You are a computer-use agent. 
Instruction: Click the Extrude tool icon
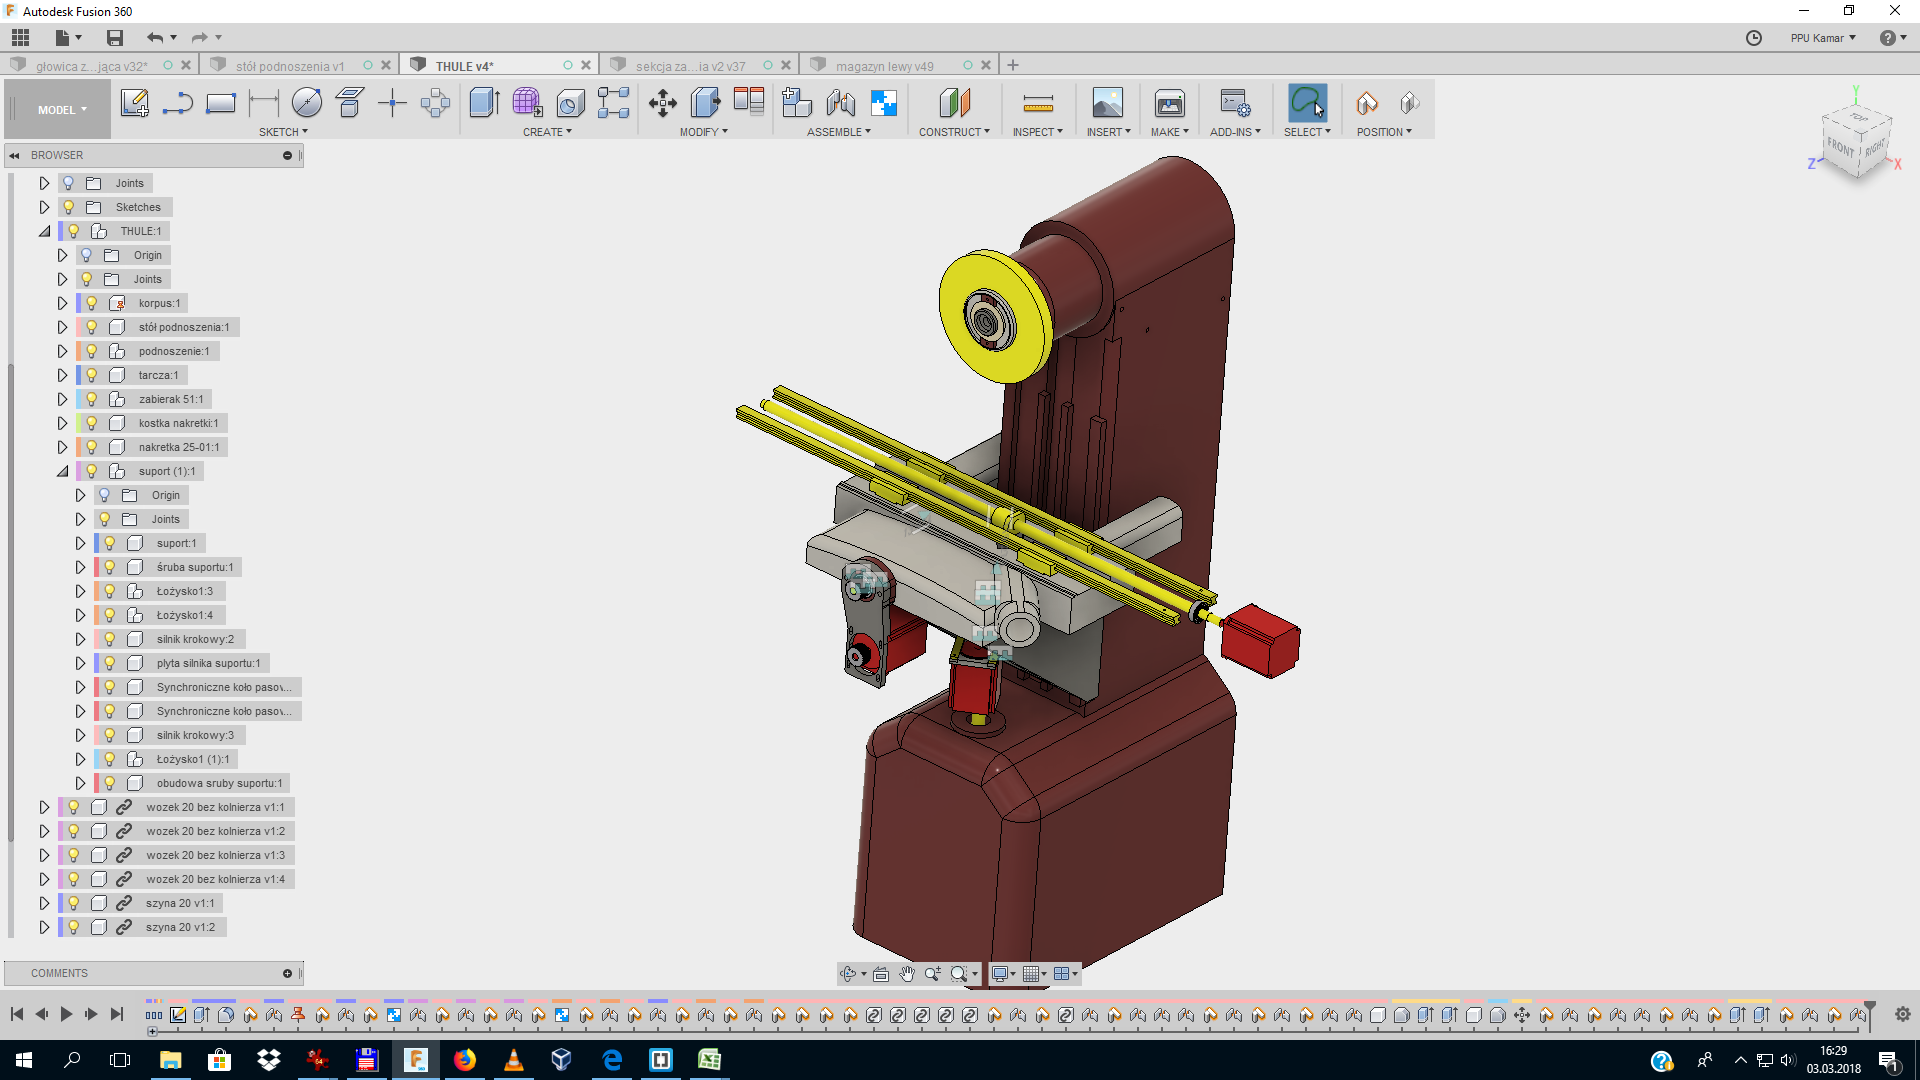click(484, 103)
